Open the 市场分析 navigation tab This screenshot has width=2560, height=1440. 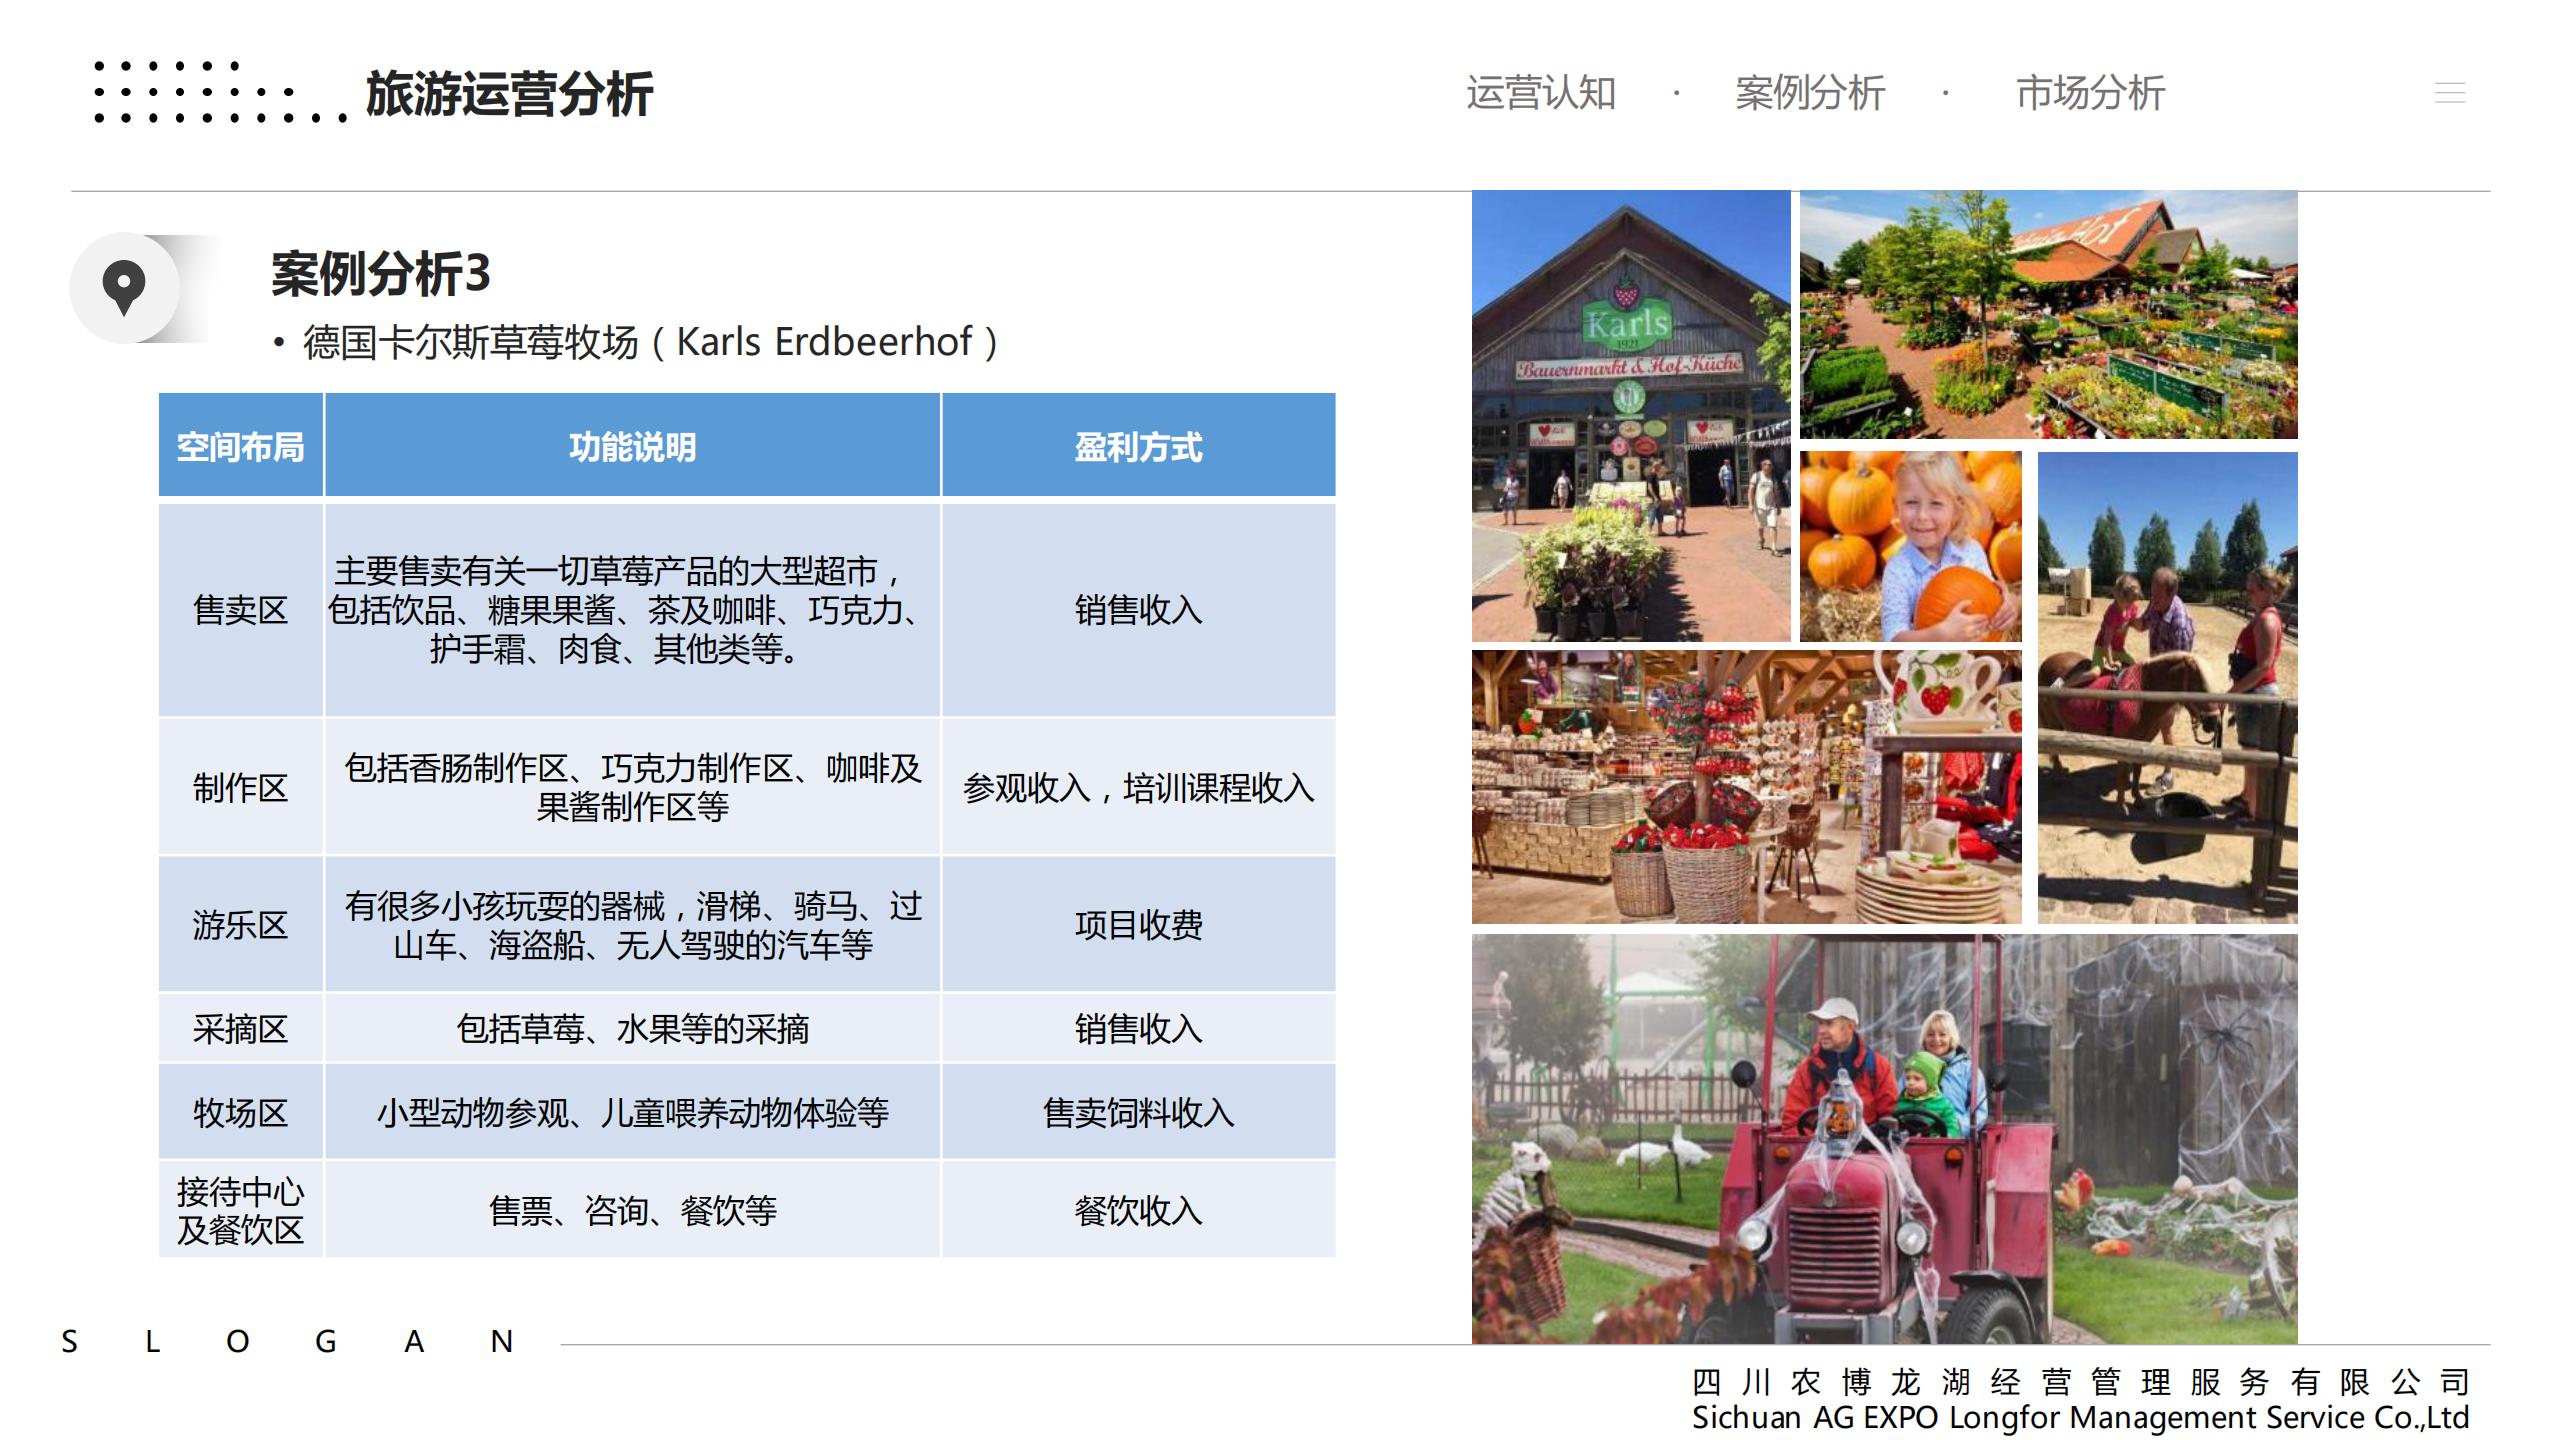point(2090,93)
